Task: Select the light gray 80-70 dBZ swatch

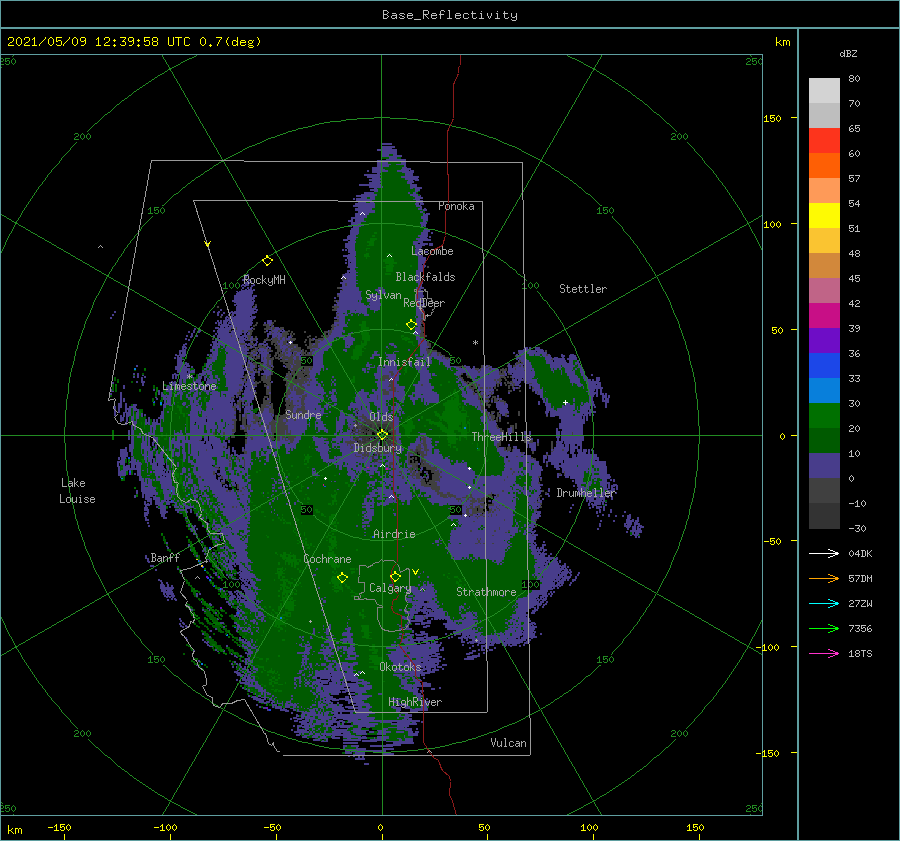Action: (824, 91)
